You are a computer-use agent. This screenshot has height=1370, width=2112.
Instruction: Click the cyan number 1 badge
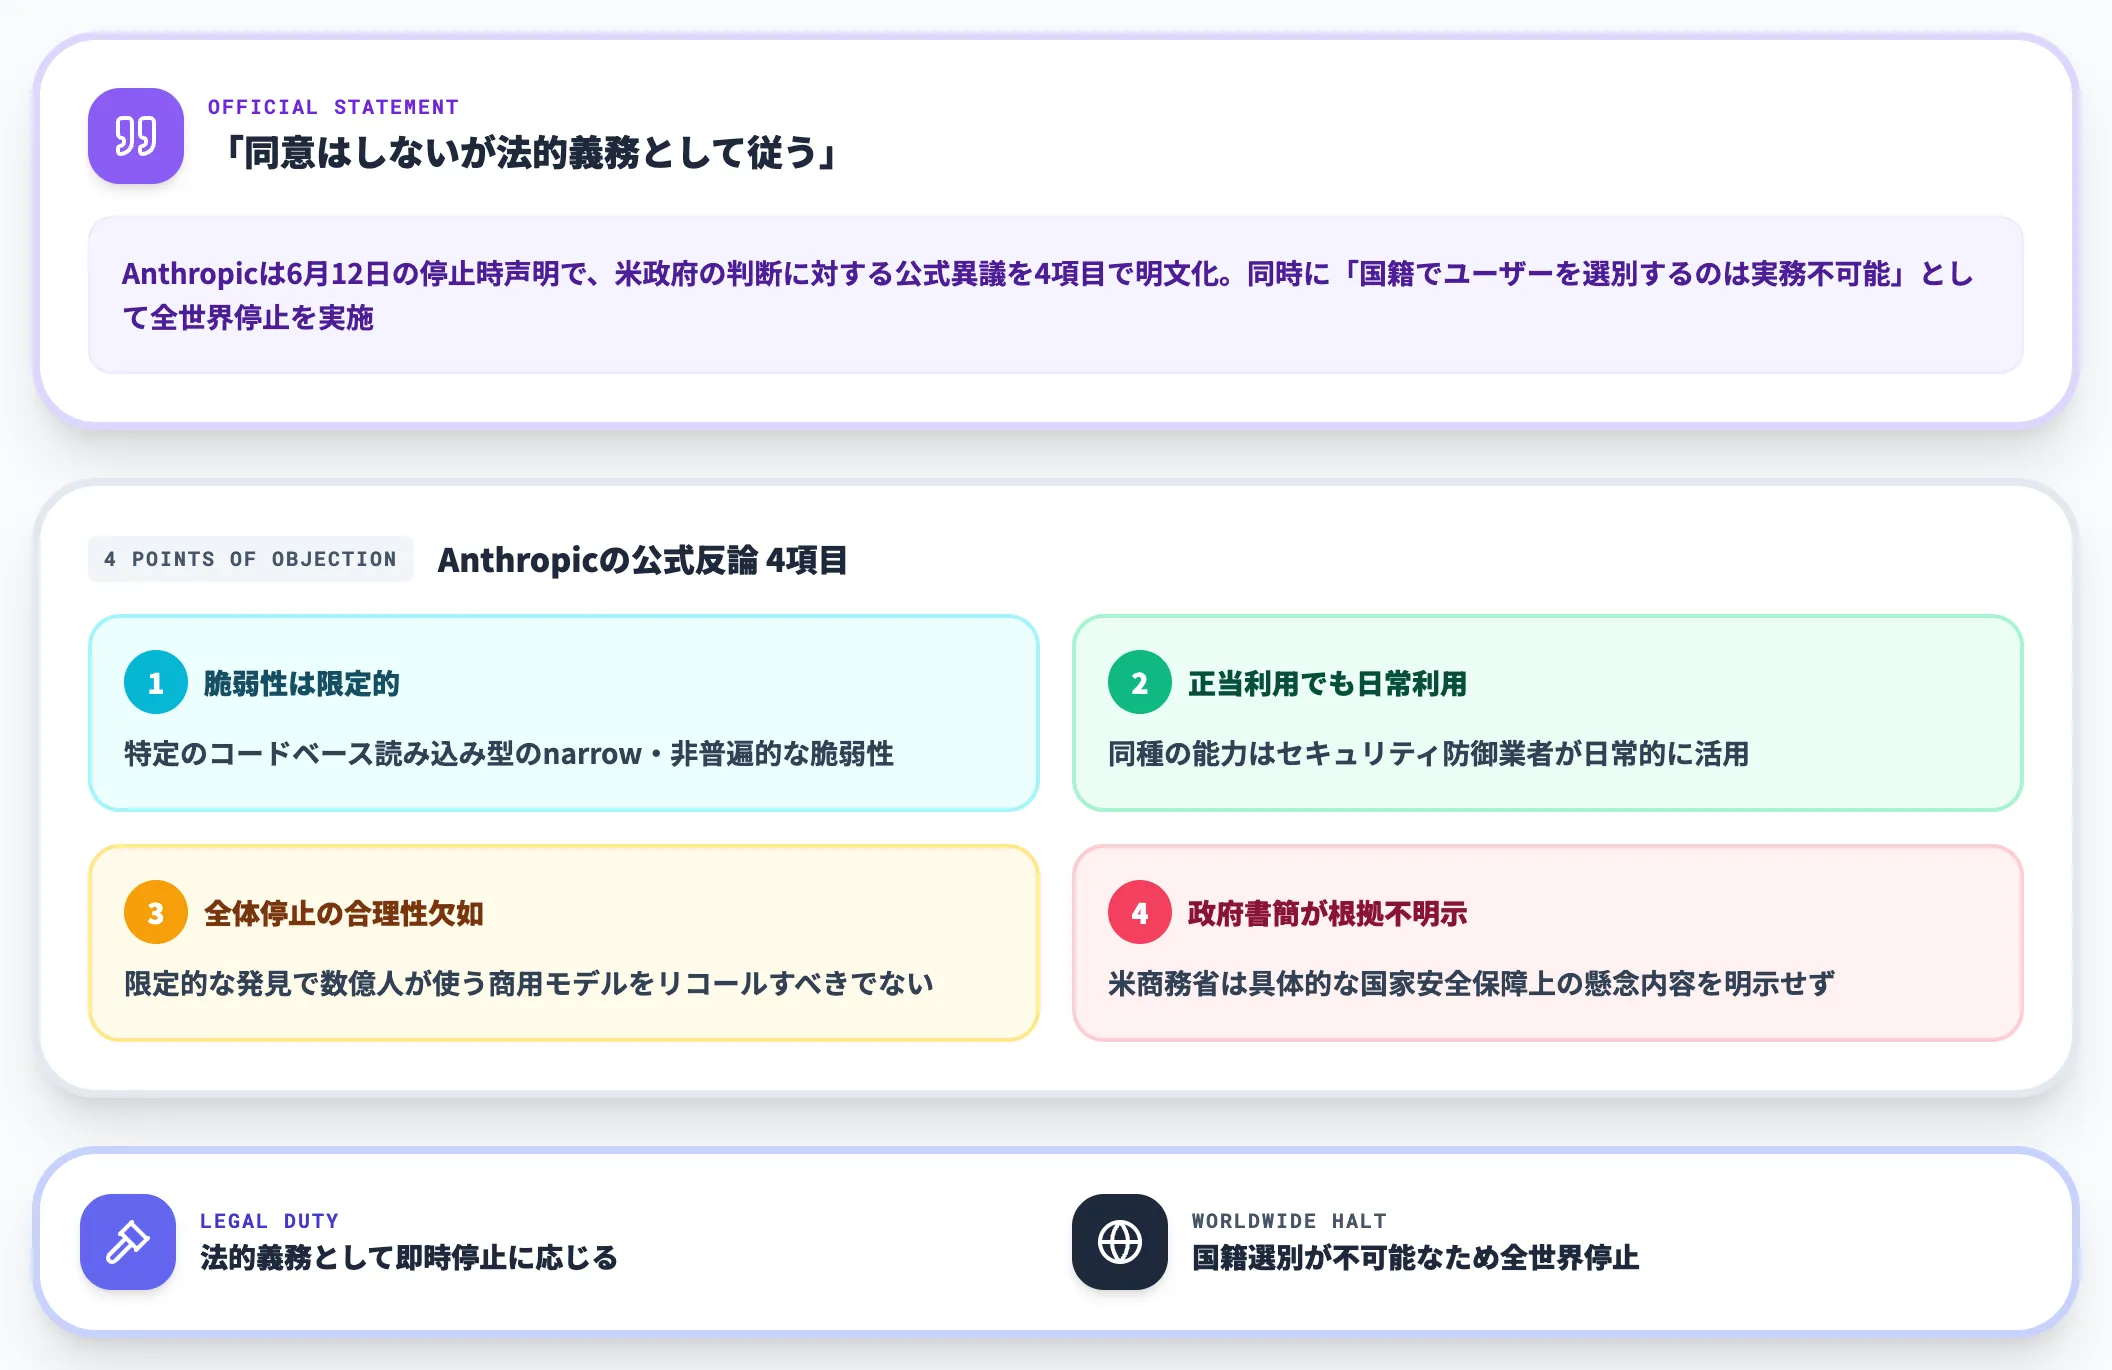point(156,682)
